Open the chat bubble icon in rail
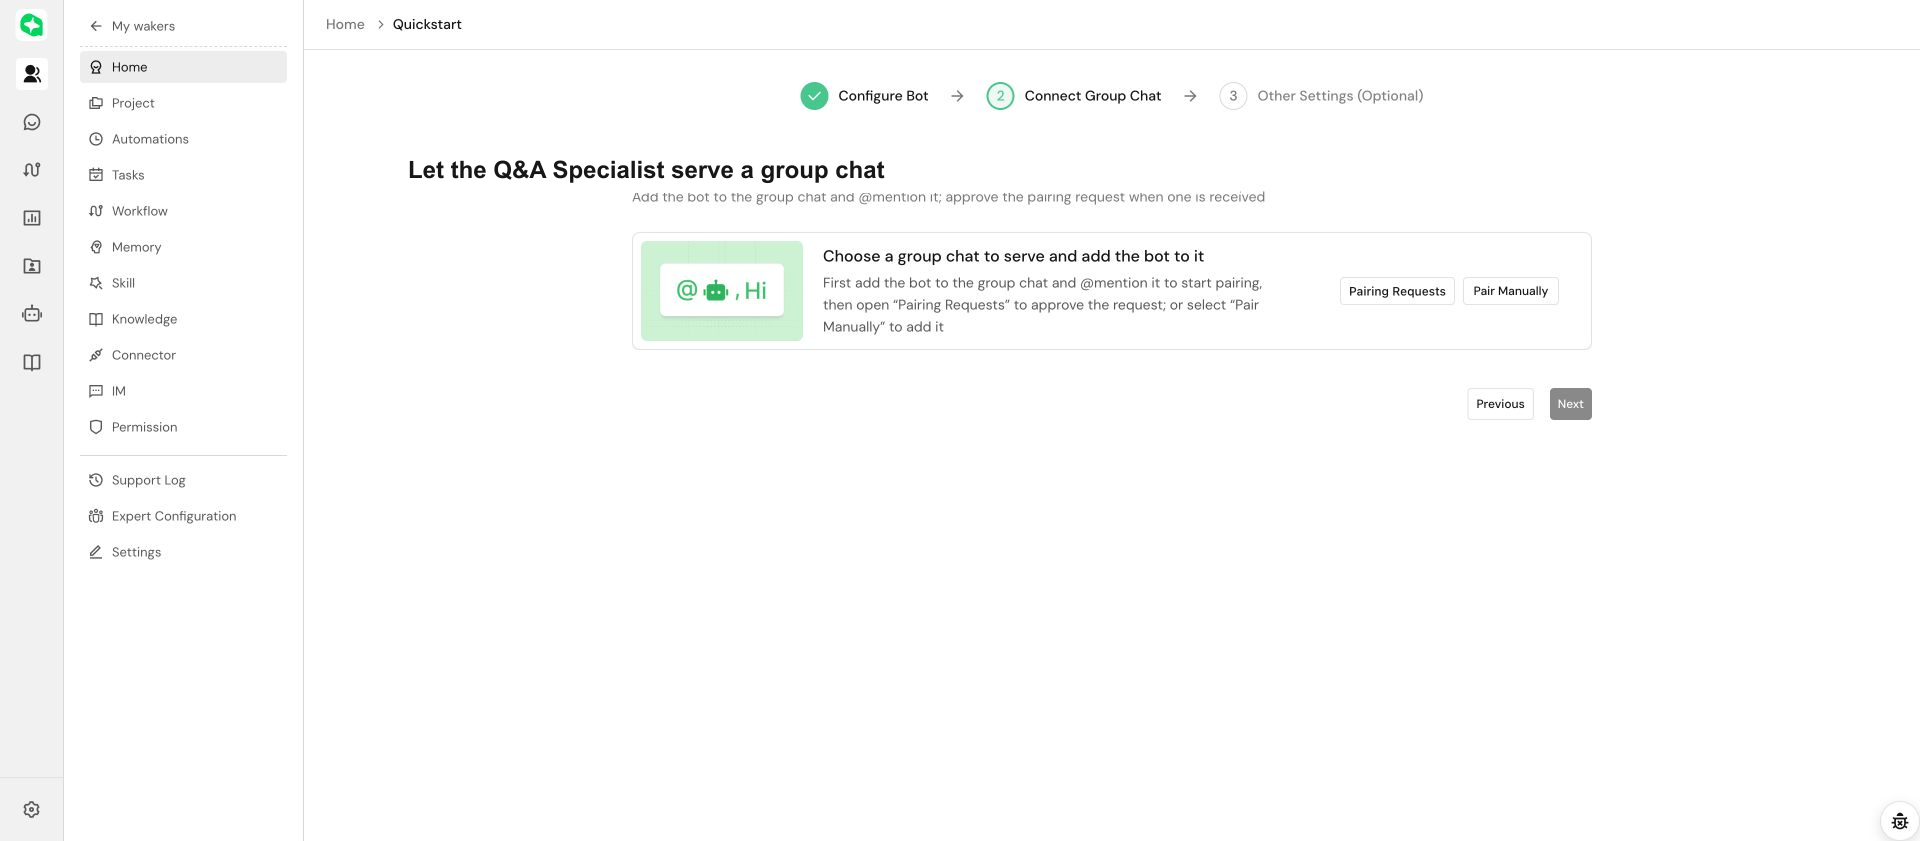 (32, 122)
